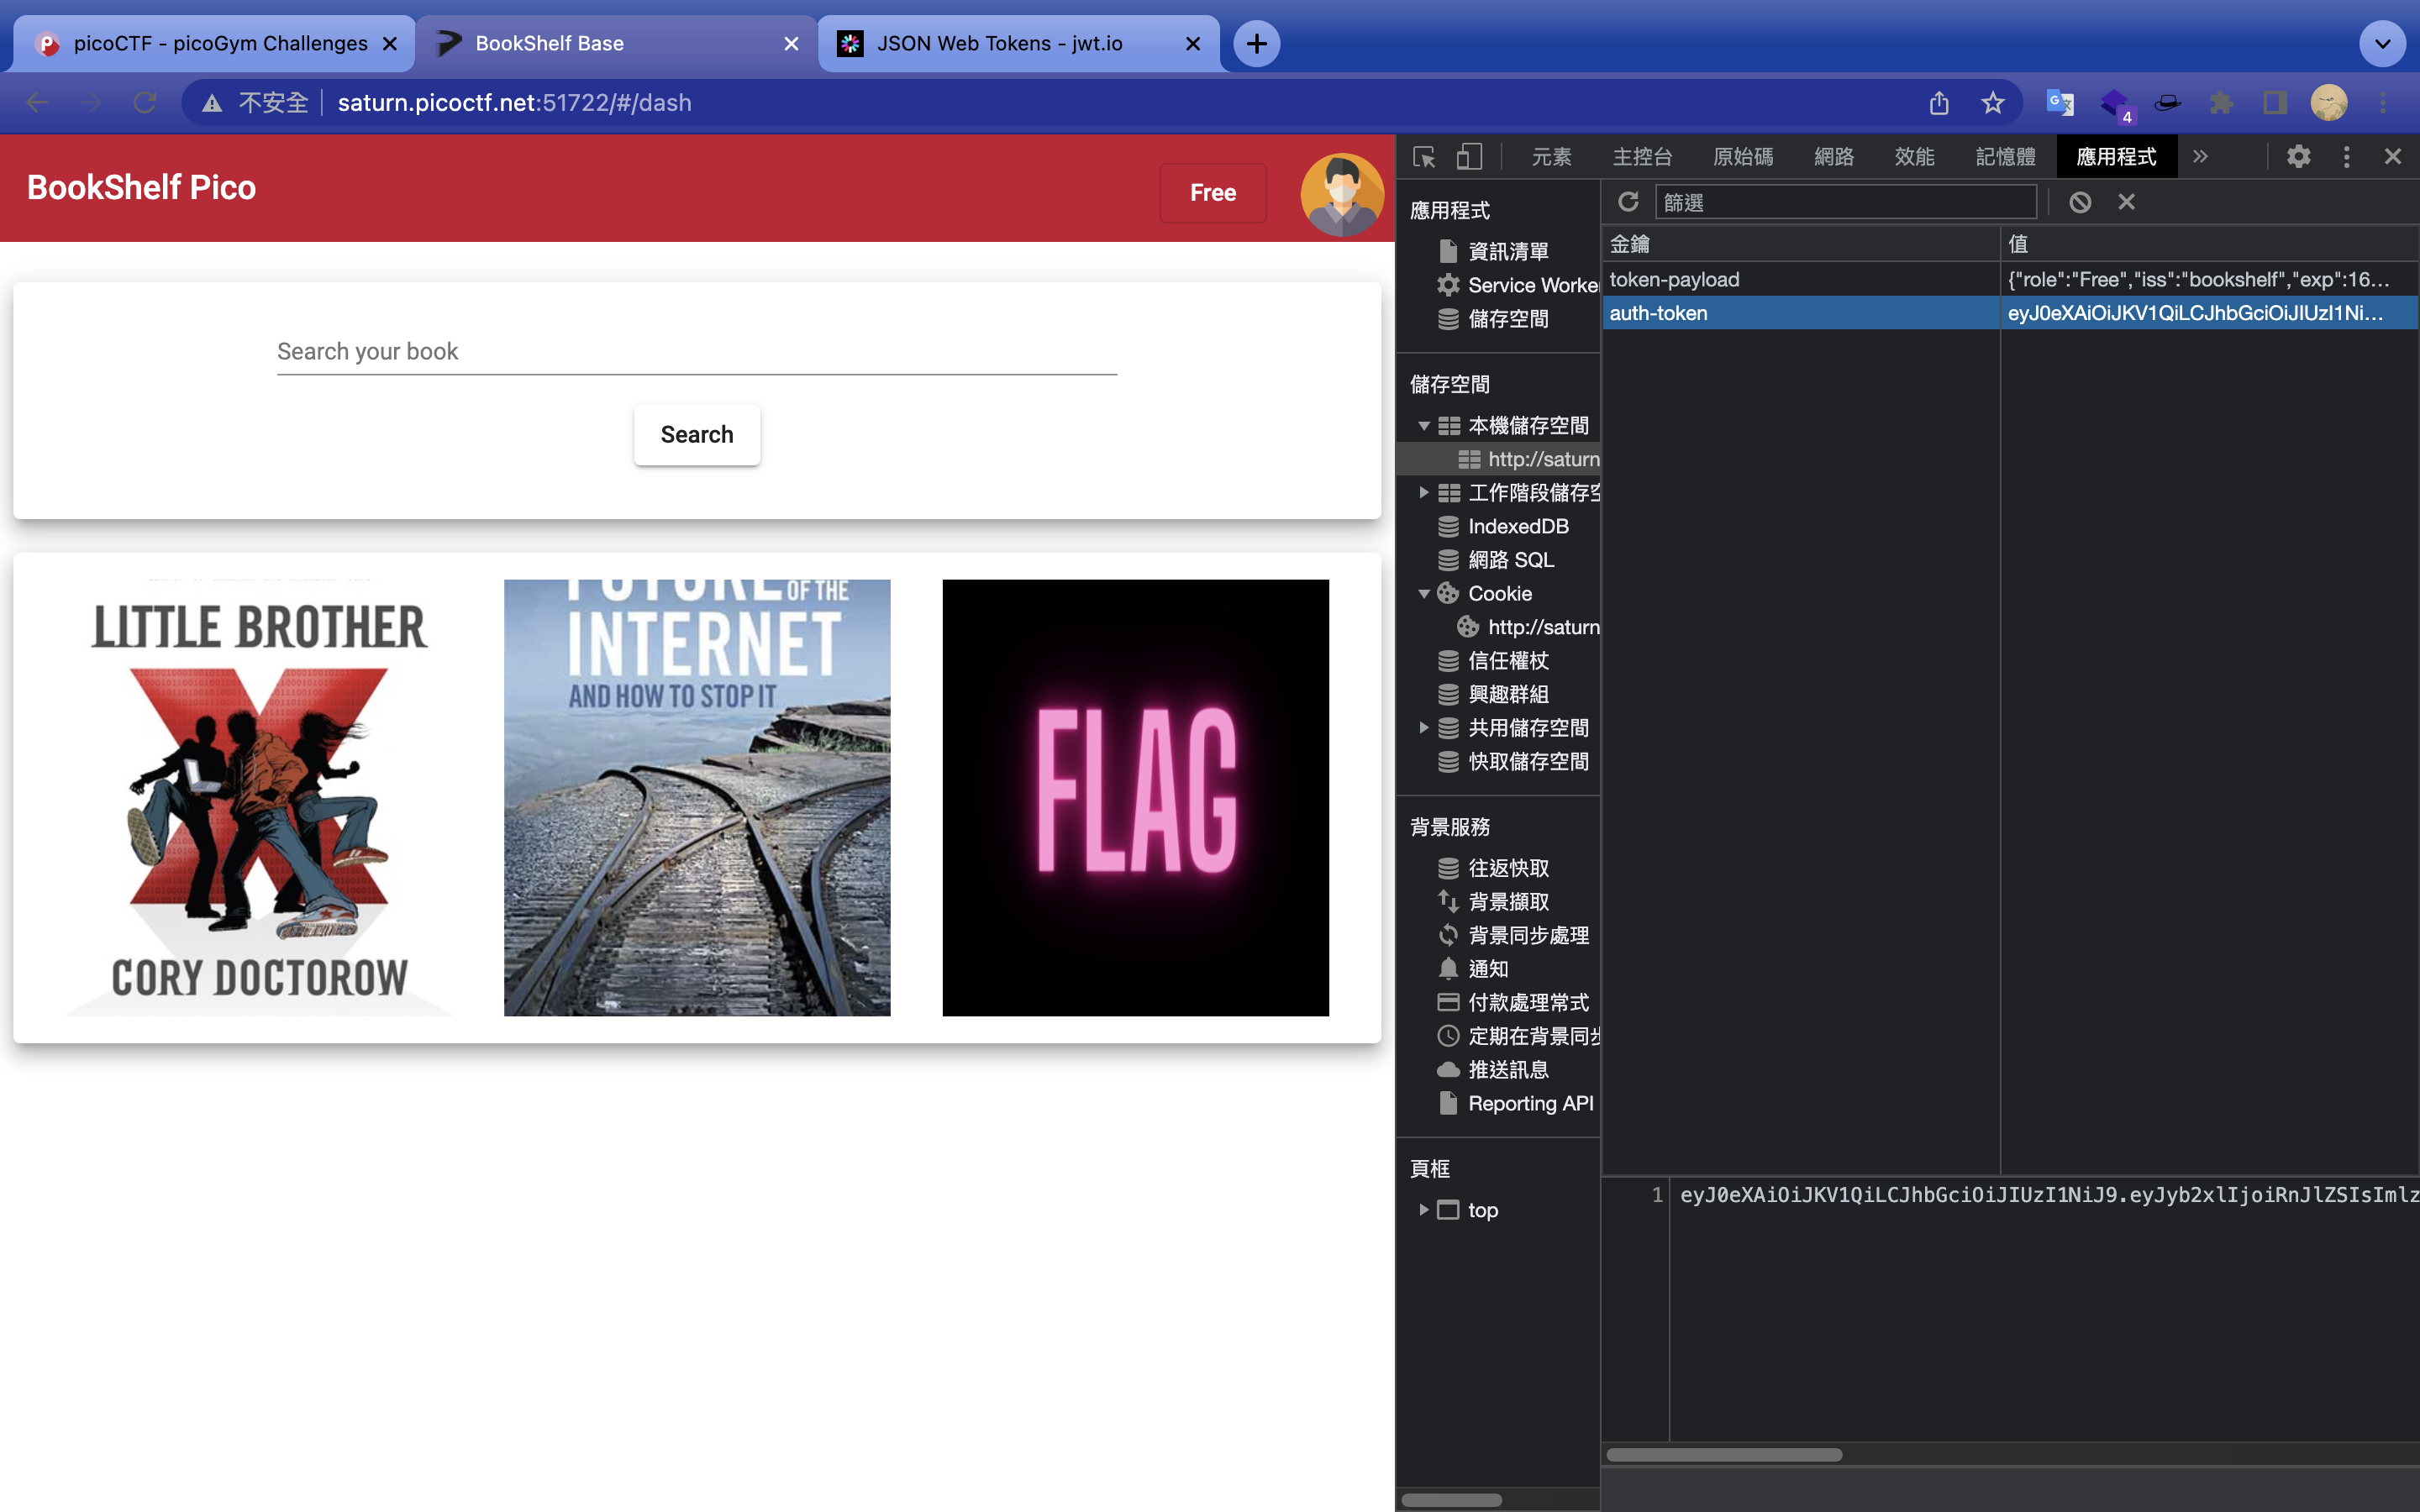Expand the 工作階段儲存空間 tree node

point(1423,493)
